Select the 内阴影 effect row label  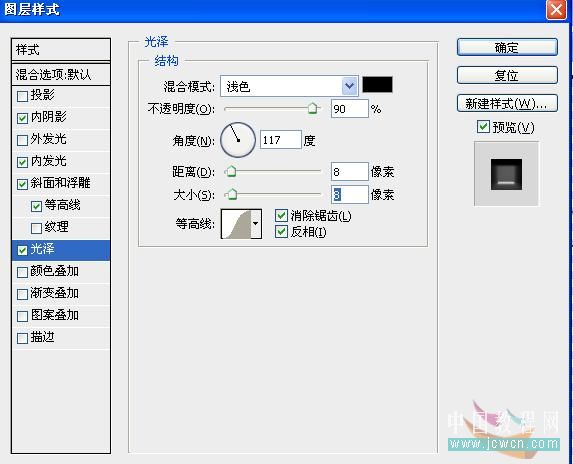(x=49, y=117)
